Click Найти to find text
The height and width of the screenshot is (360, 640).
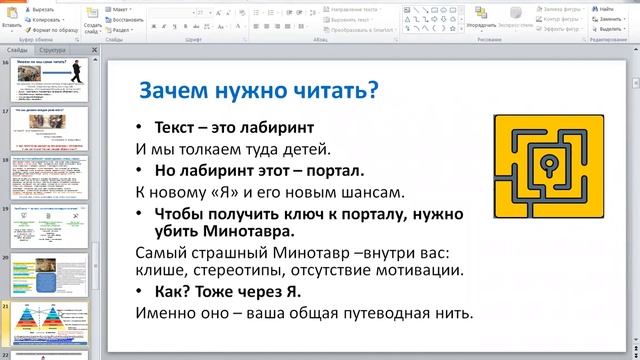click(x=603, y=9)
